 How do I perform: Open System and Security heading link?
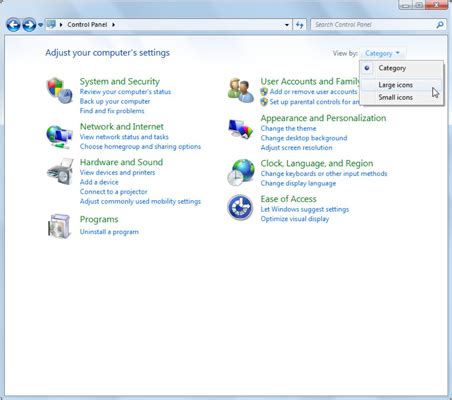pos(119,82)
